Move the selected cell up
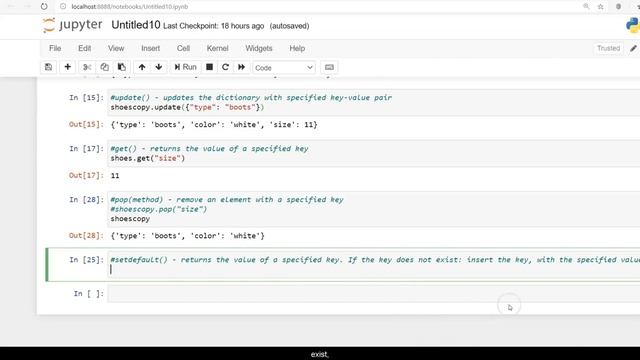The width and height of the screenshot is (640, 360). (142, 67)
